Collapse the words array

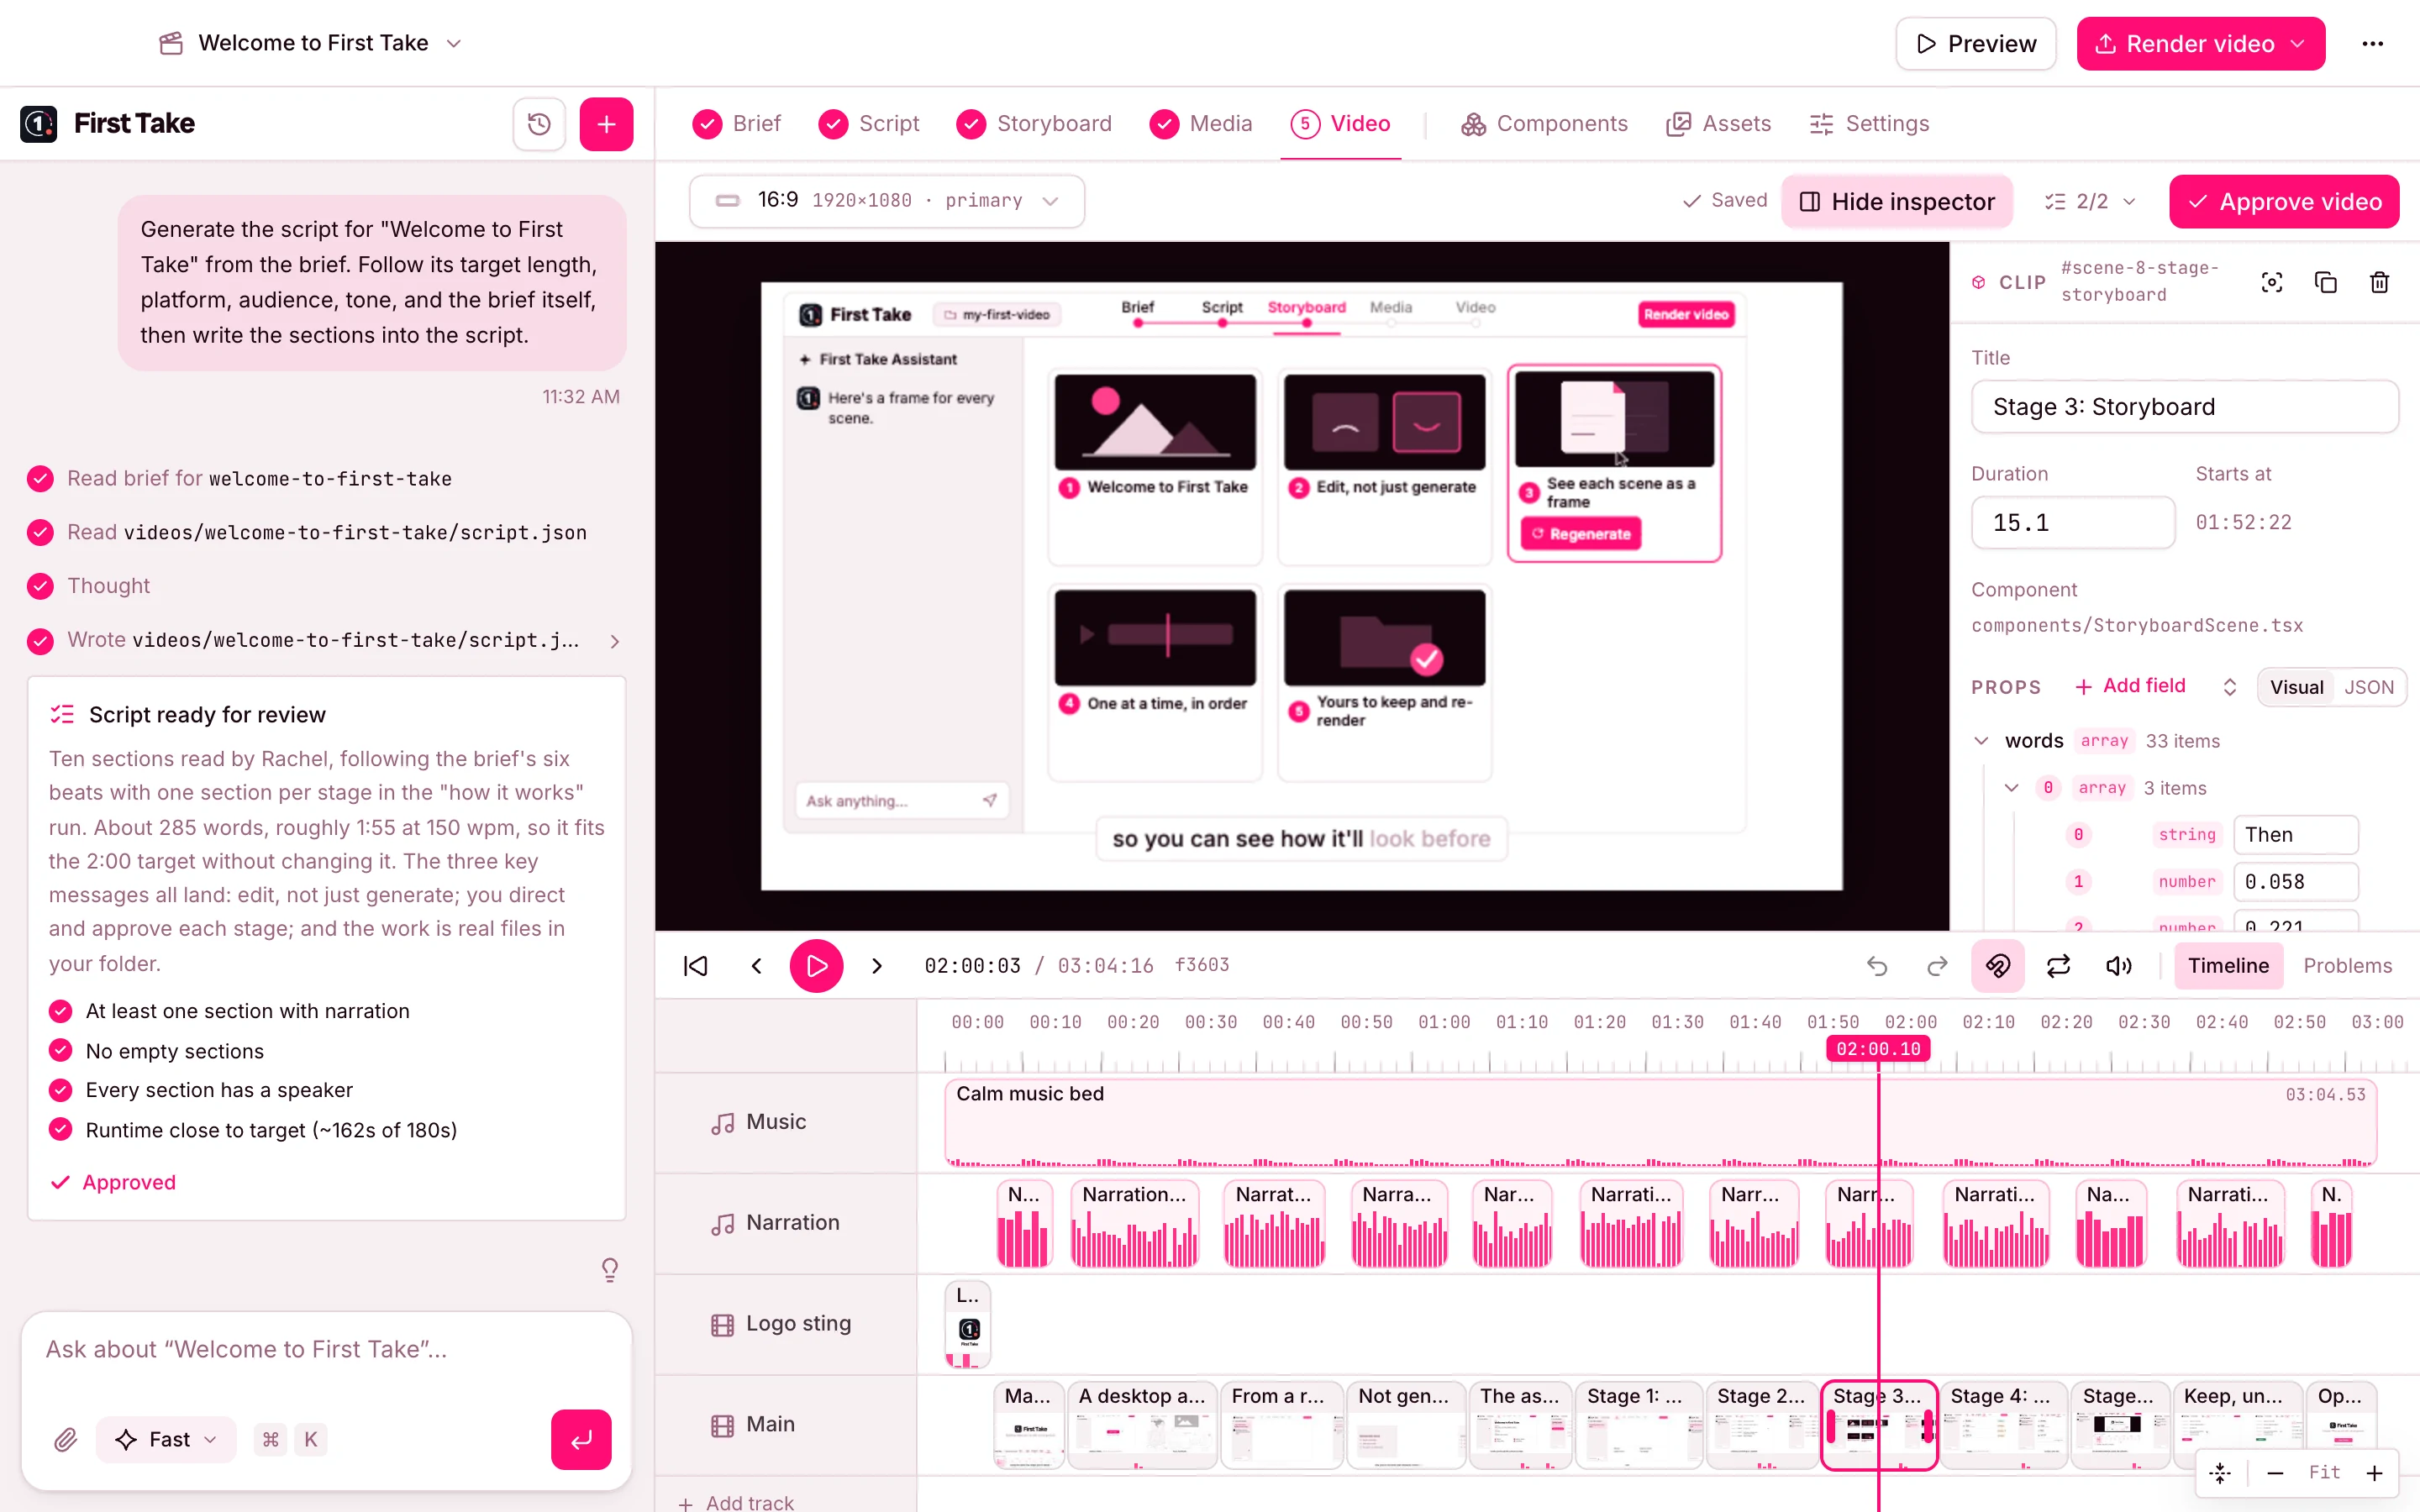pyautogui.click(x=1981, y=740)
